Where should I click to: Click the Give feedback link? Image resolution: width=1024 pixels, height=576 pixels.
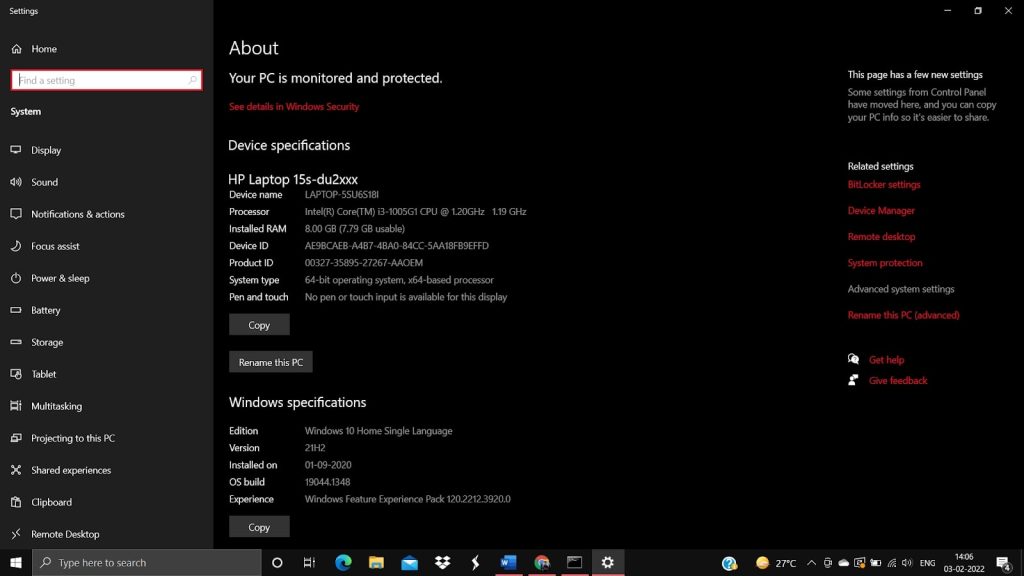[x=898, y=381]
